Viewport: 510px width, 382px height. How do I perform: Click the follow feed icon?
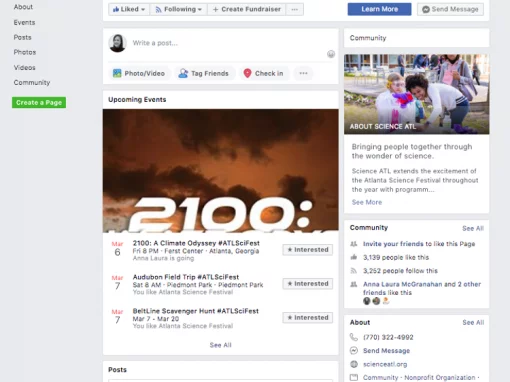354,271
